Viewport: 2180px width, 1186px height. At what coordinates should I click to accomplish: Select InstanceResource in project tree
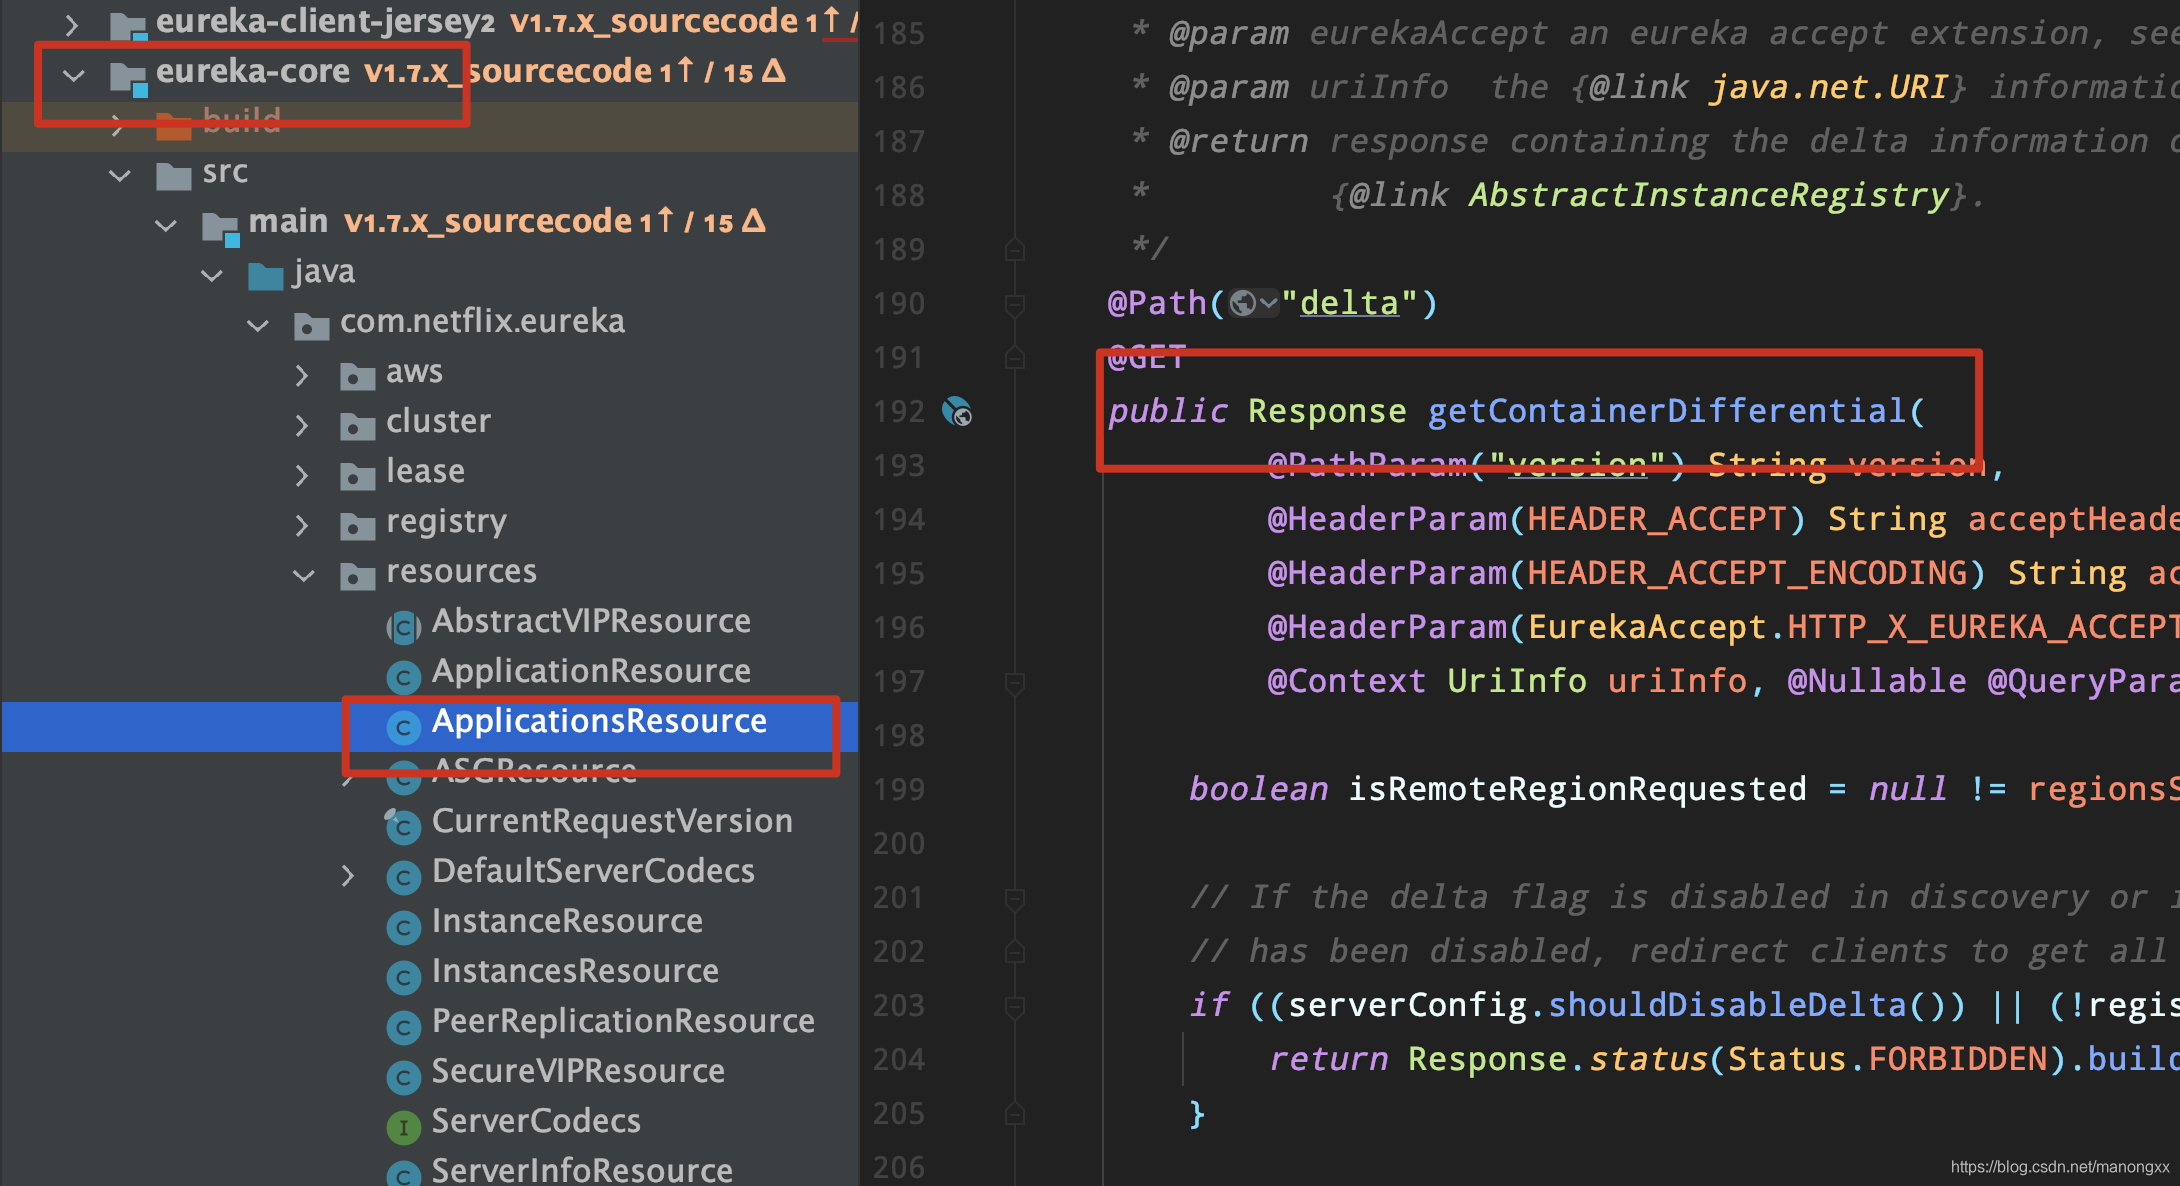tap(566, 921)
